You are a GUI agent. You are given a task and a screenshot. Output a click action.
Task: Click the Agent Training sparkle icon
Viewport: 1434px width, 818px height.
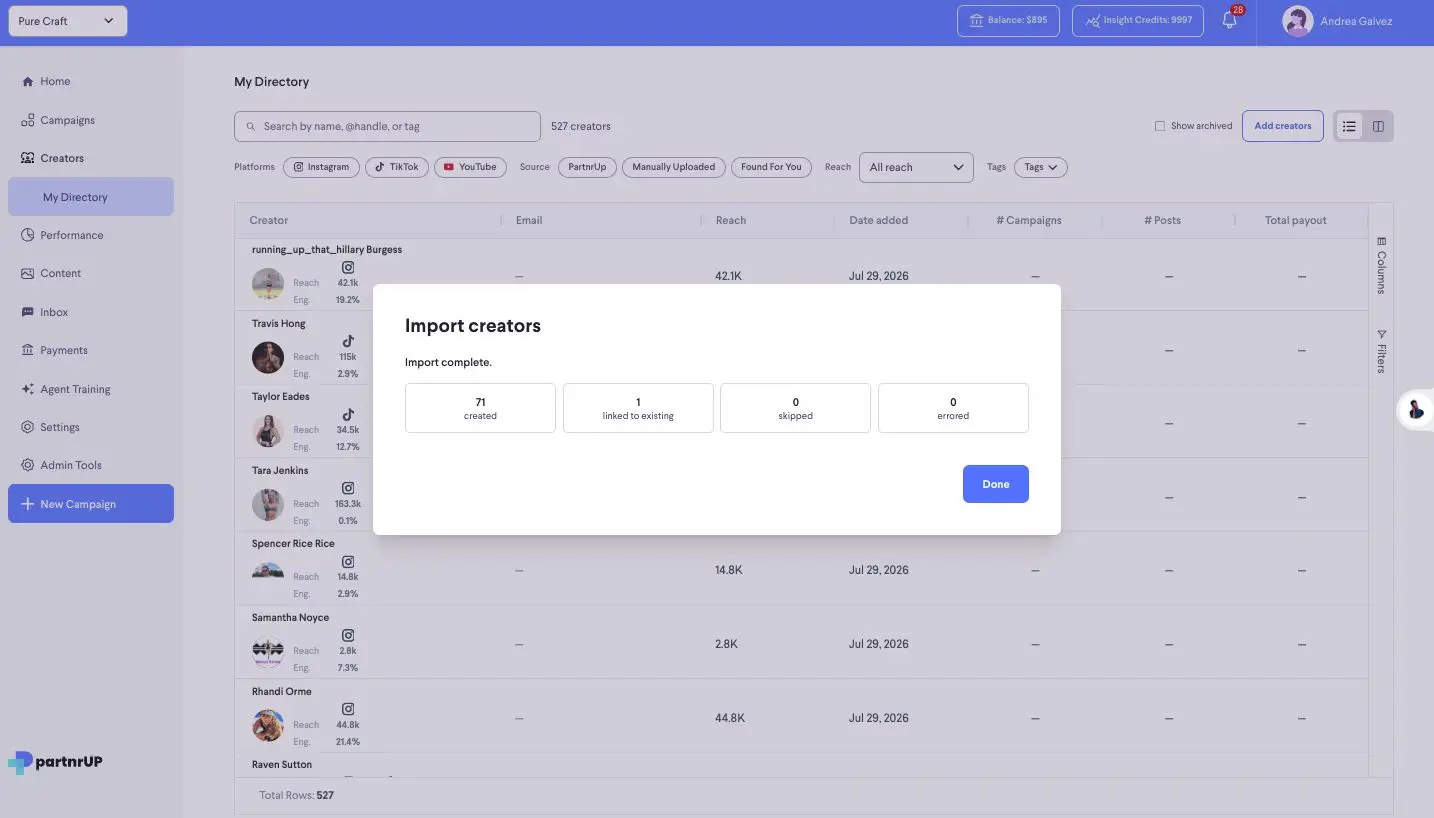click(28, 389)
